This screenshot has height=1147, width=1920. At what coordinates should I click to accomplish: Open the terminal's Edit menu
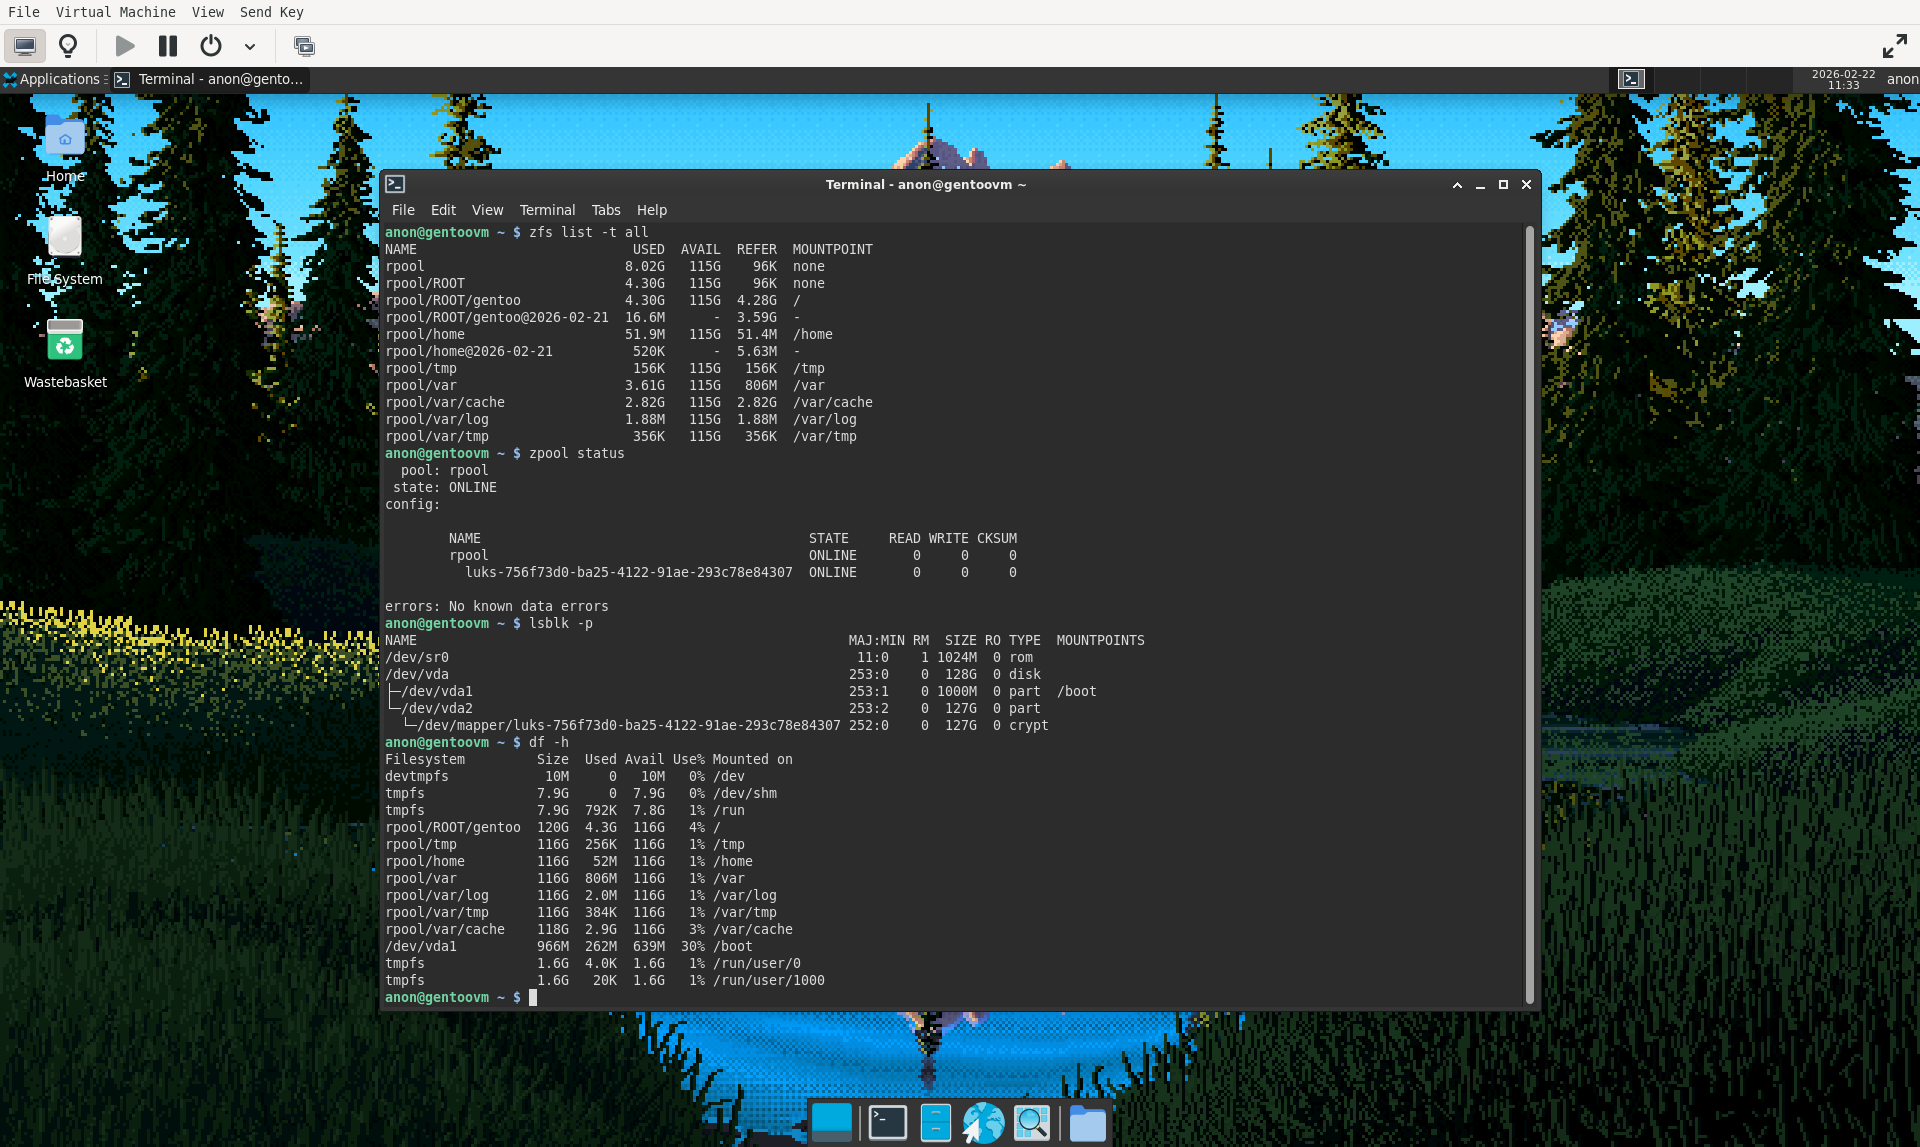click(x=443, y=210)
